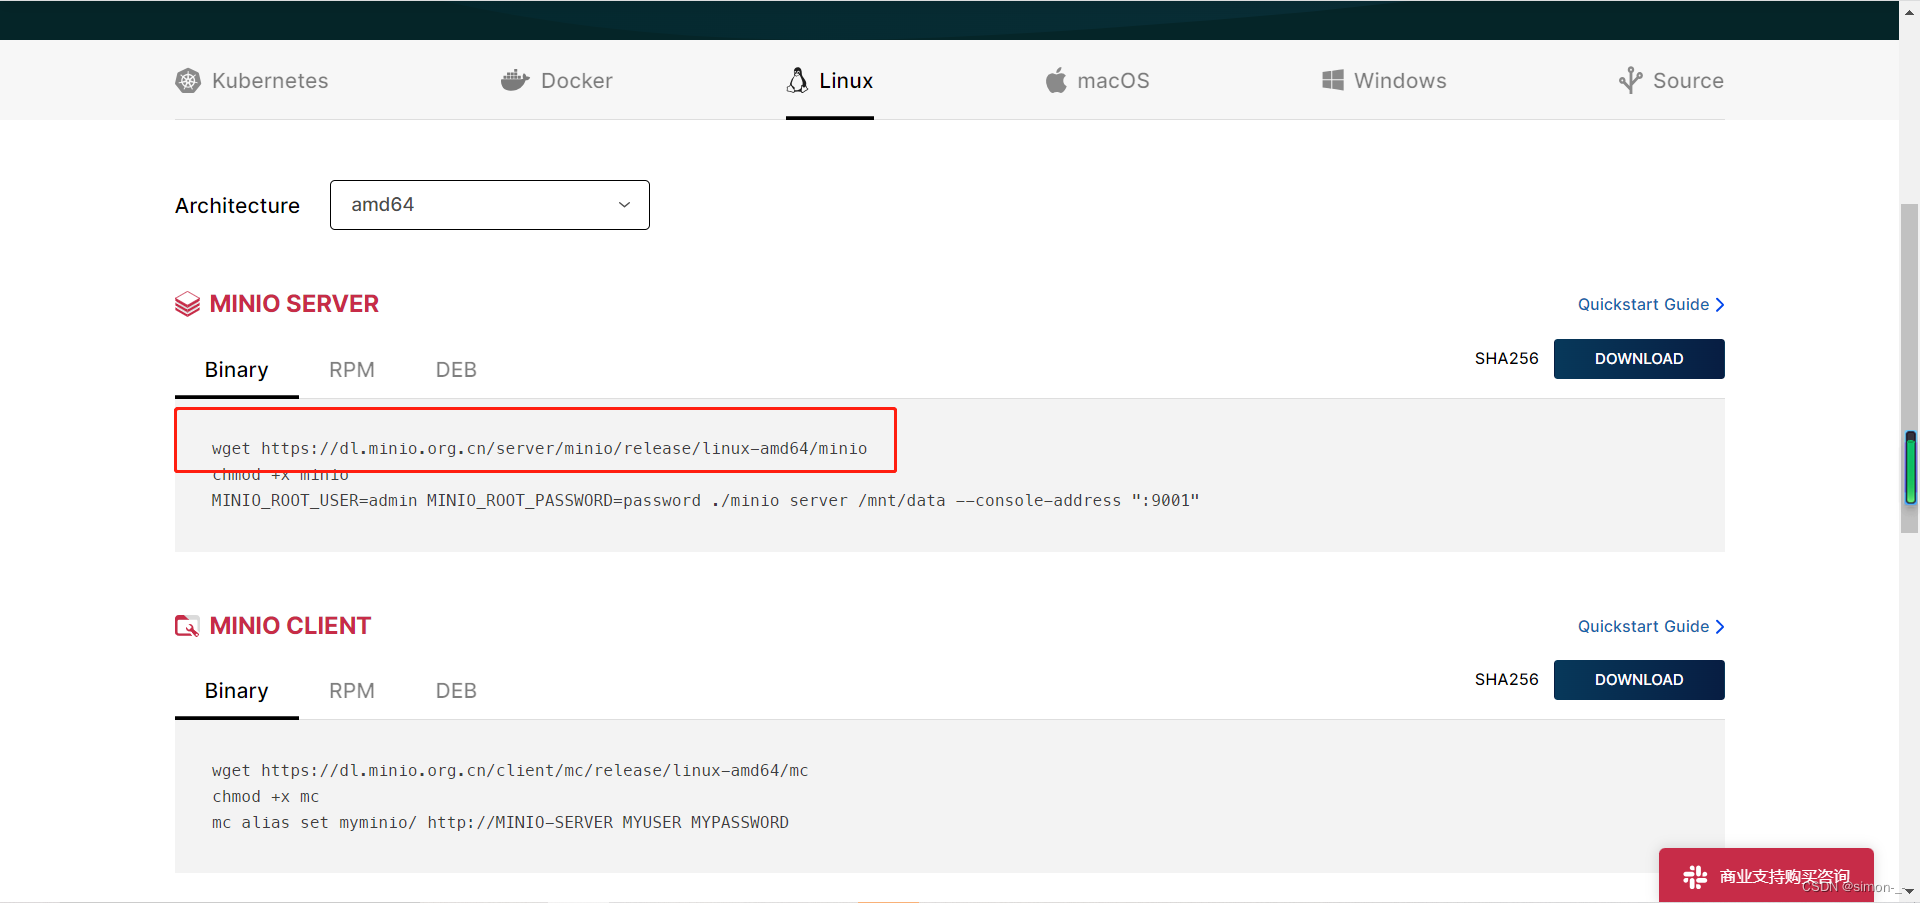Screen dimensions: 1920x903
Task: Switch to the Kubernetes tab
Action: click(x=252, y=81)
